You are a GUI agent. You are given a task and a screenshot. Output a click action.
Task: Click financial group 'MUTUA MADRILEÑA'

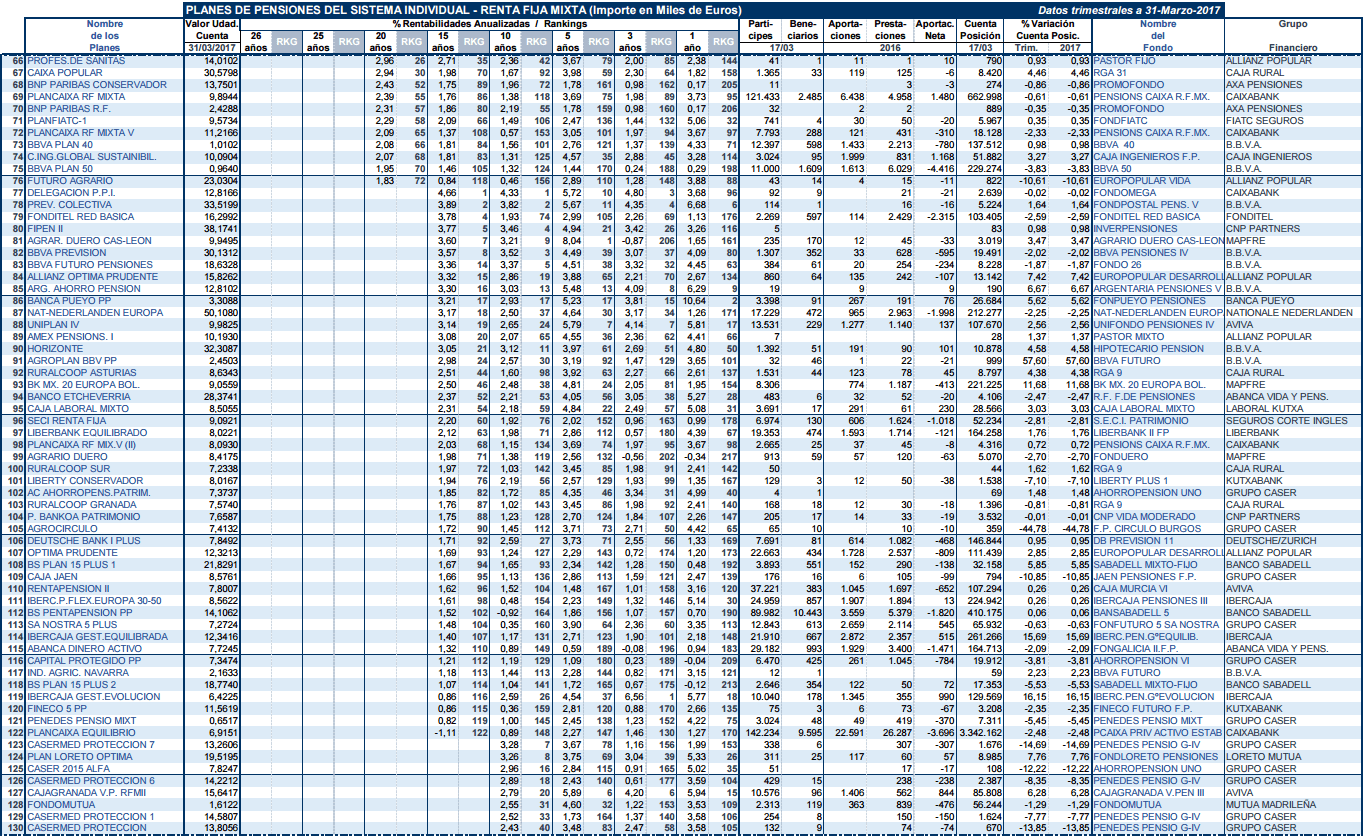(x=1269, y=803)
